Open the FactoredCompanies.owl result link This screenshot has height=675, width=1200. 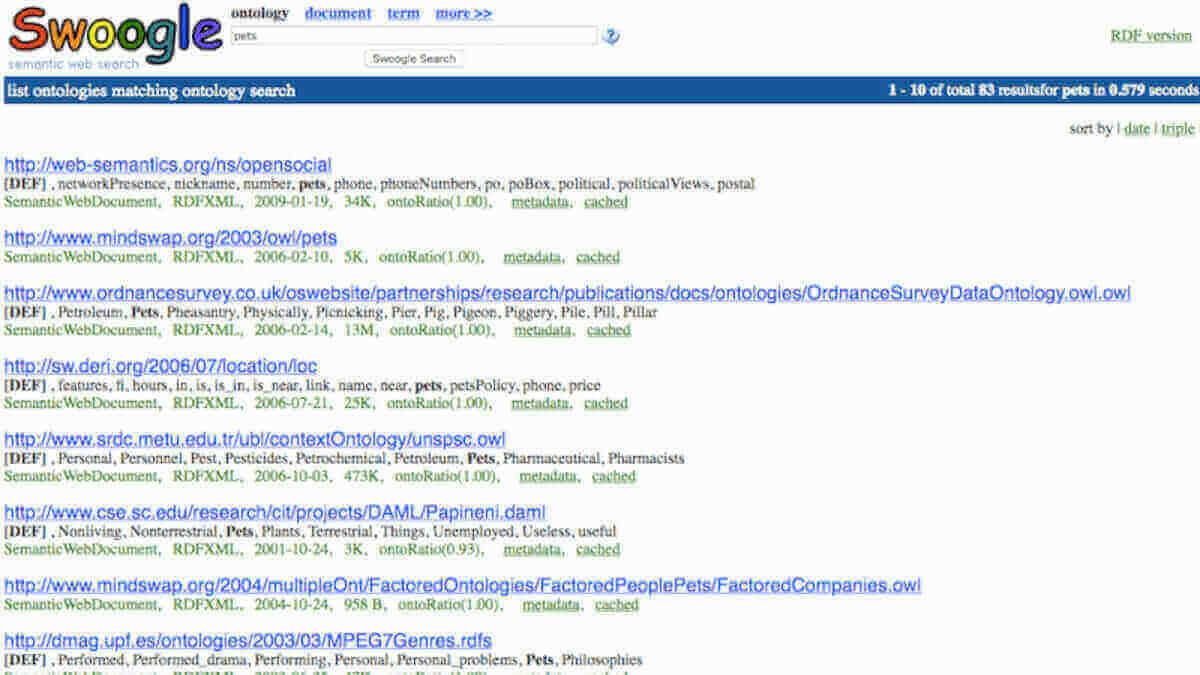pos(463,586)
